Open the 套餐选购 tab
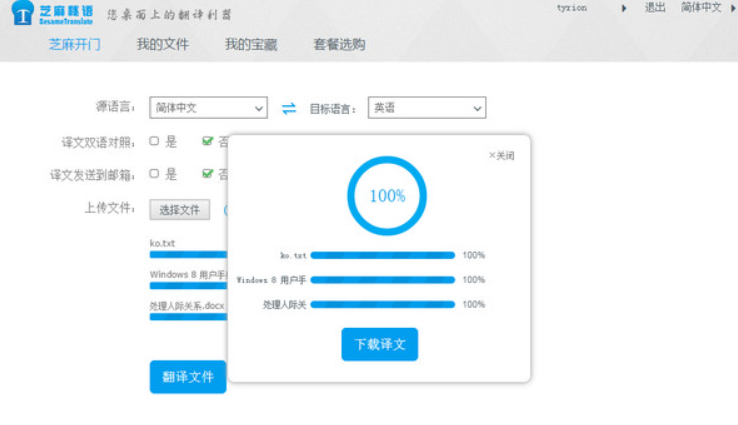Image resolution: width=738 pixels, height=425 pixels. pyautogui.click(x=339, y=44)
